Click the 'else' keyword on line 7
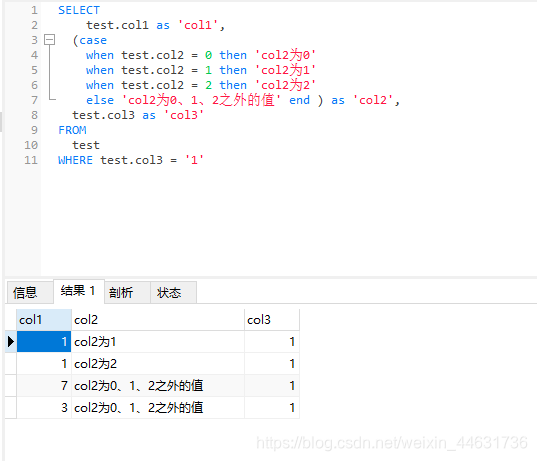 click(100, 100)
